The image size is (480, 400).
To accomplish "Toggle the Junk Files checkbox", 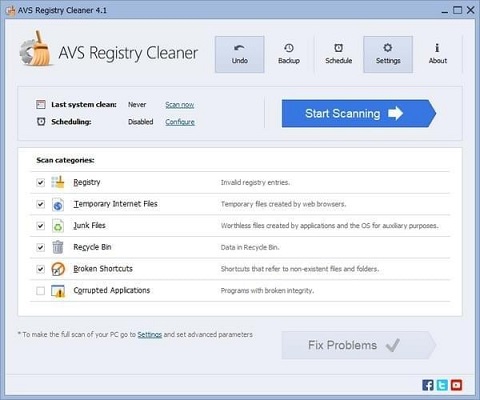I will 40,226.
